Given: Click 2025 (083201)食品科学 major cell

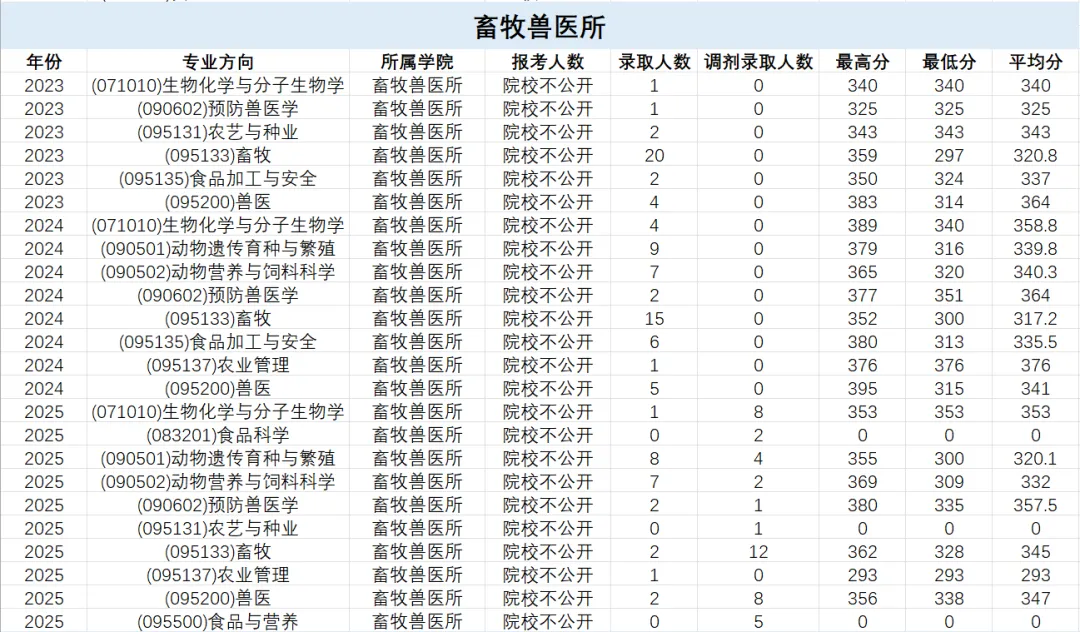Looking at the screenshot, I should [x=218, y=435].
